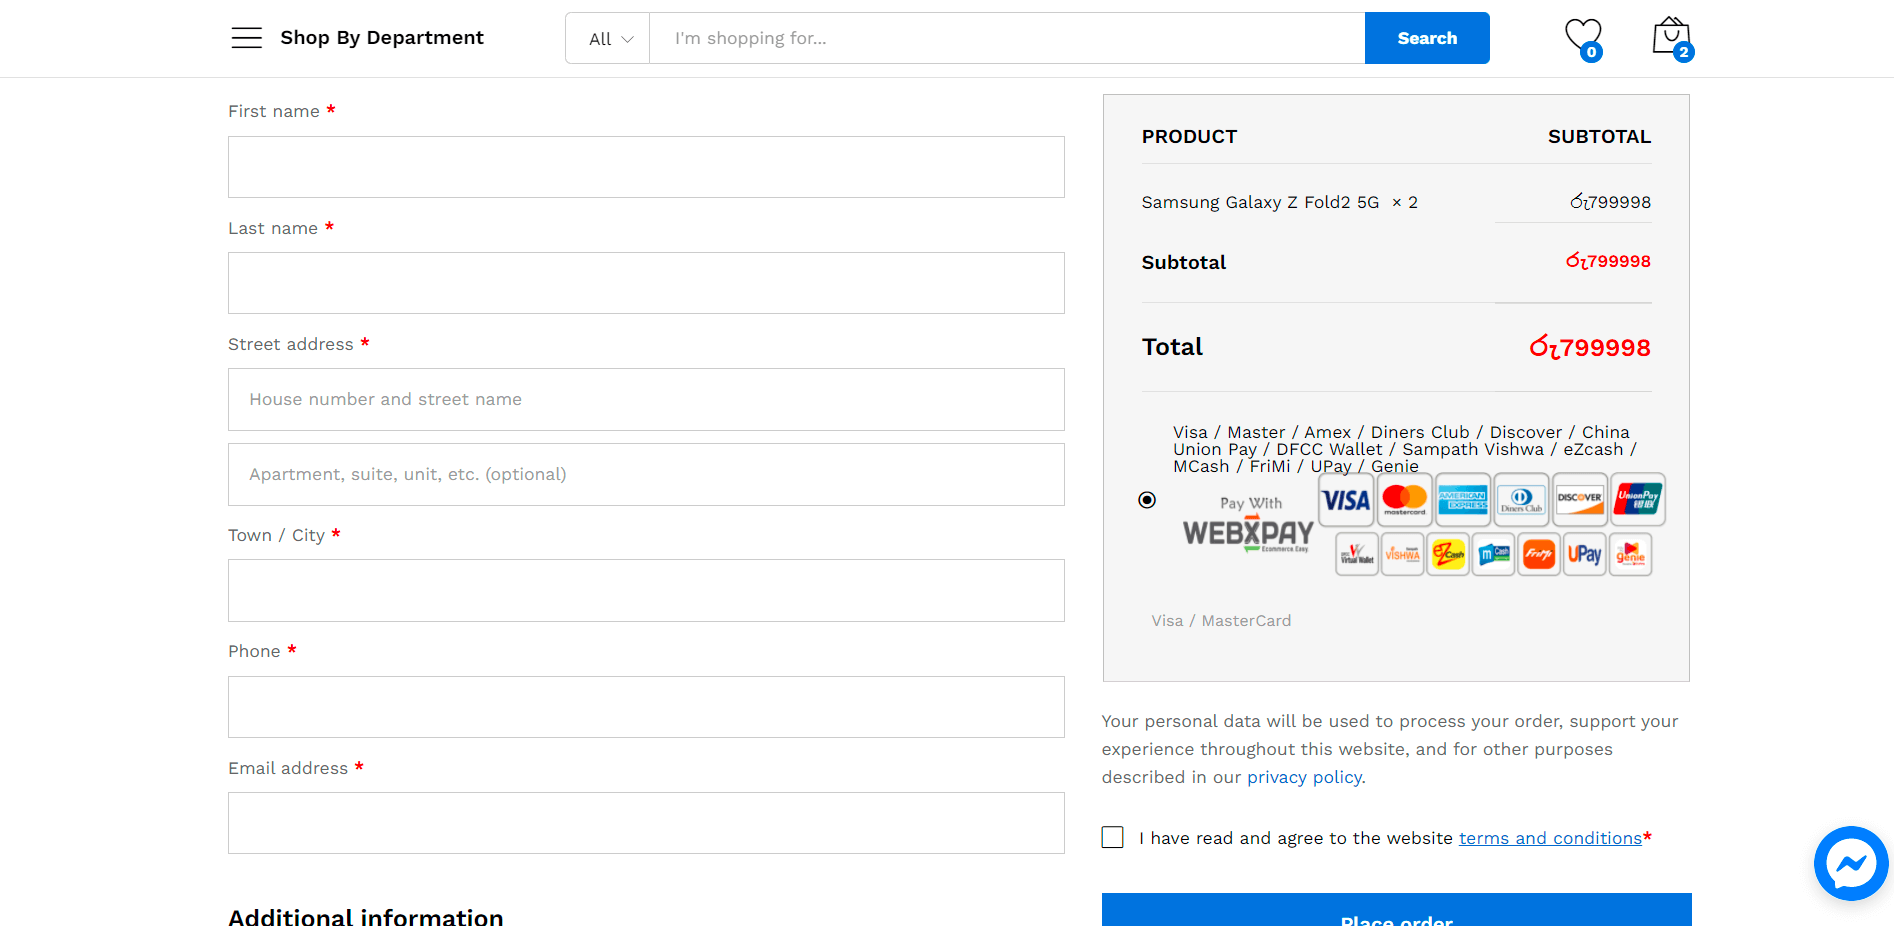Click the UnionPay card logo
This screenshot has height=926, width=1894.
1637,500
